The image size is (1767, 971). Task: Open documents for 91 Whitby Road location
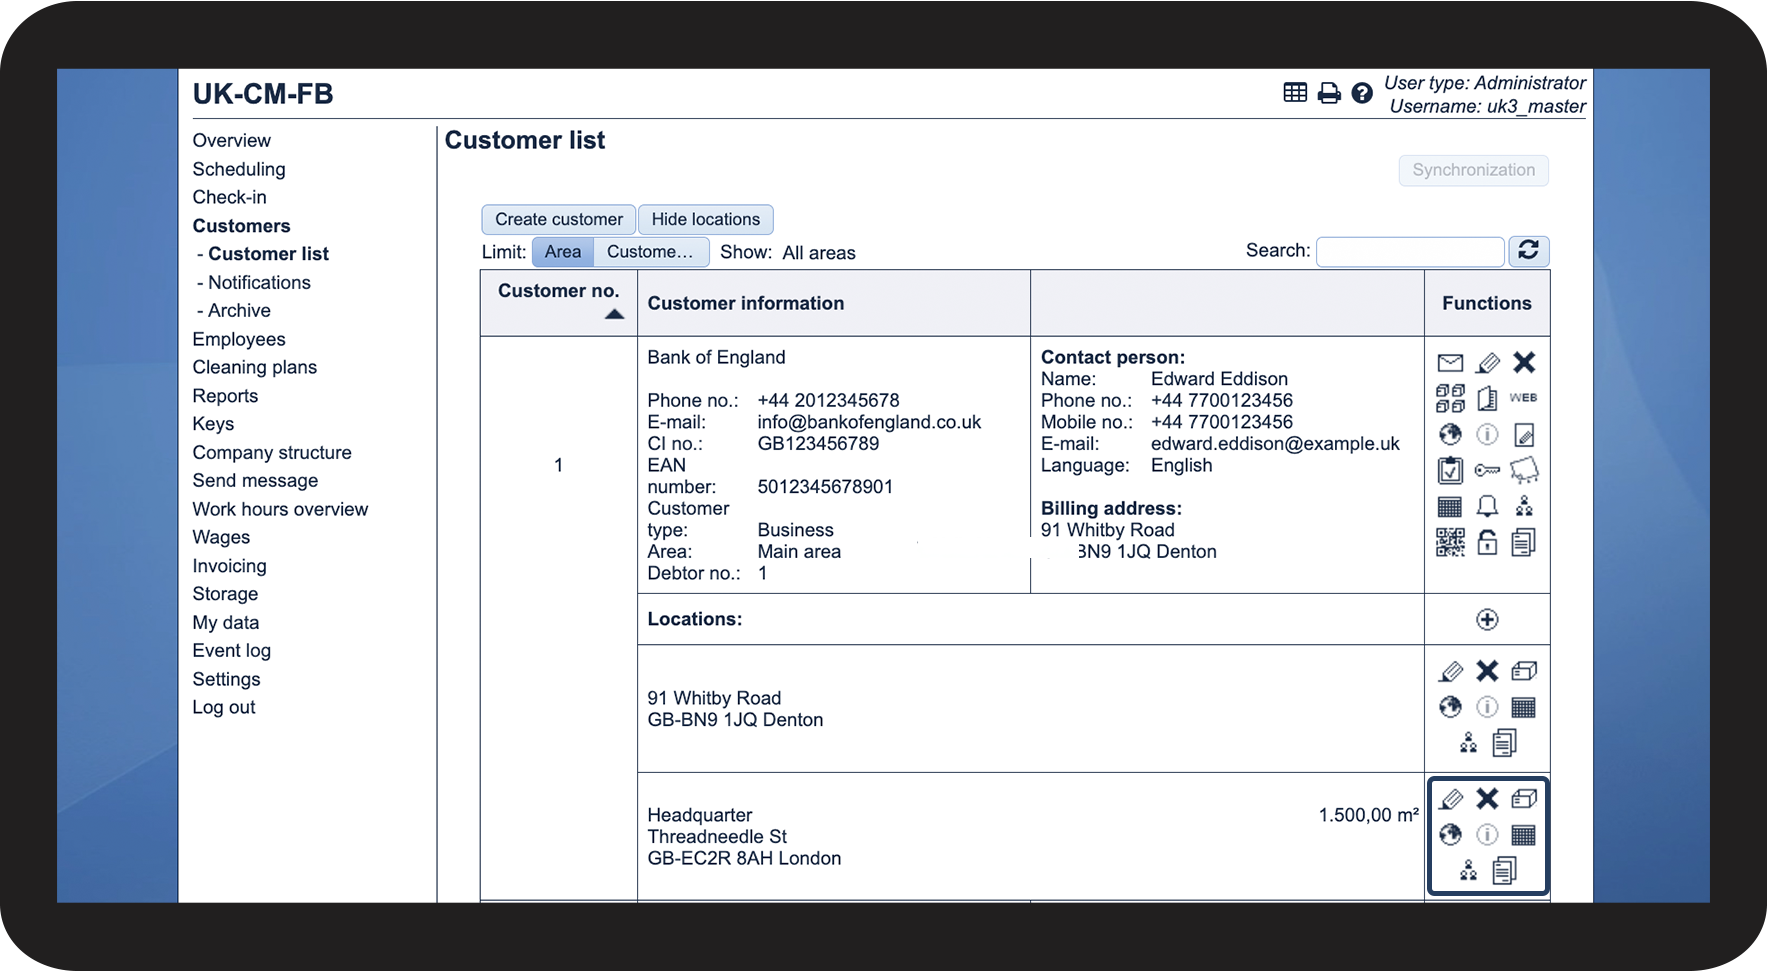tap(1505, 743)
